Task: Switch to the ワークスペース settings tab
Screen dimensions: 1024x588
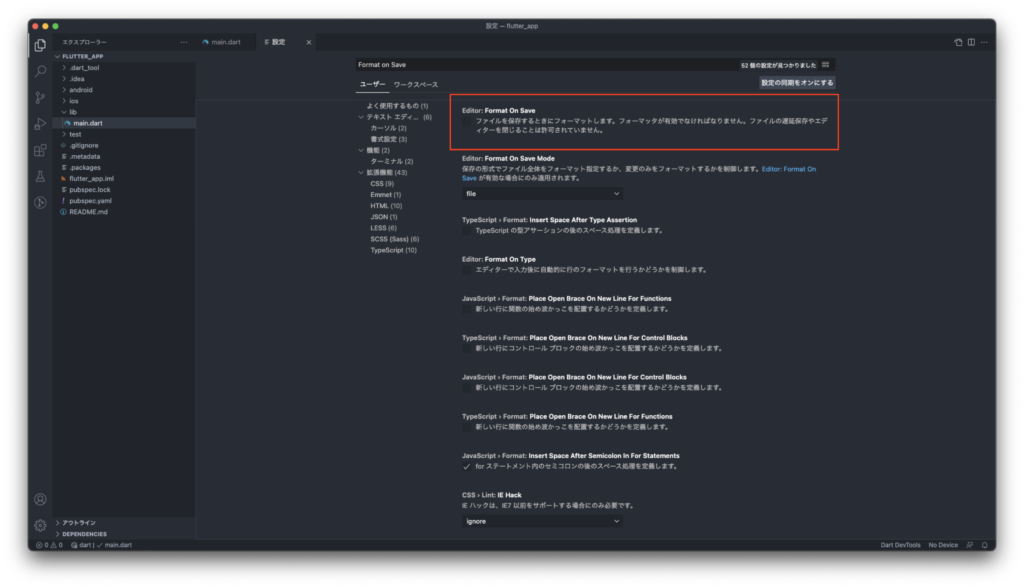Action: tap(415, 84)
